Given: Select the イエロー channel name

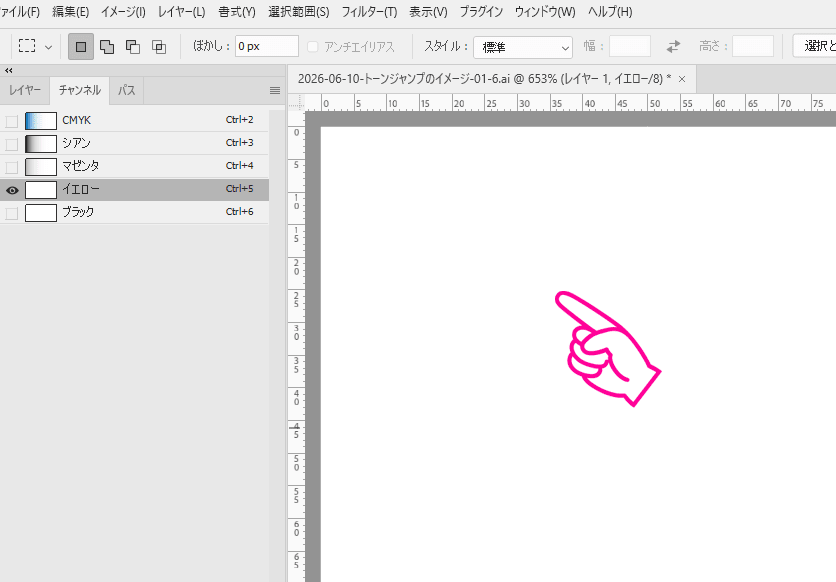Looking at the screenshot, I should pyautogui.click(x=81, y=189).
